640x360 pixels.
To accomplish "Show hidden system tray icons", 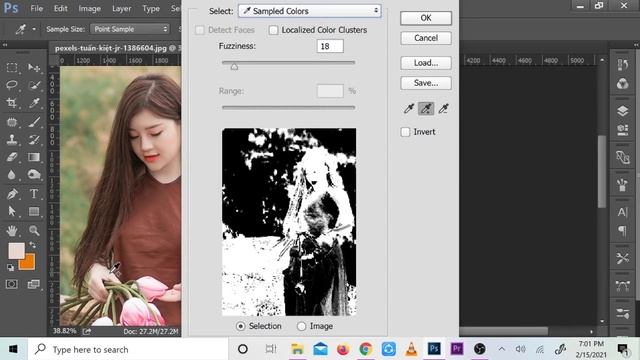I will tap(502, 349).
